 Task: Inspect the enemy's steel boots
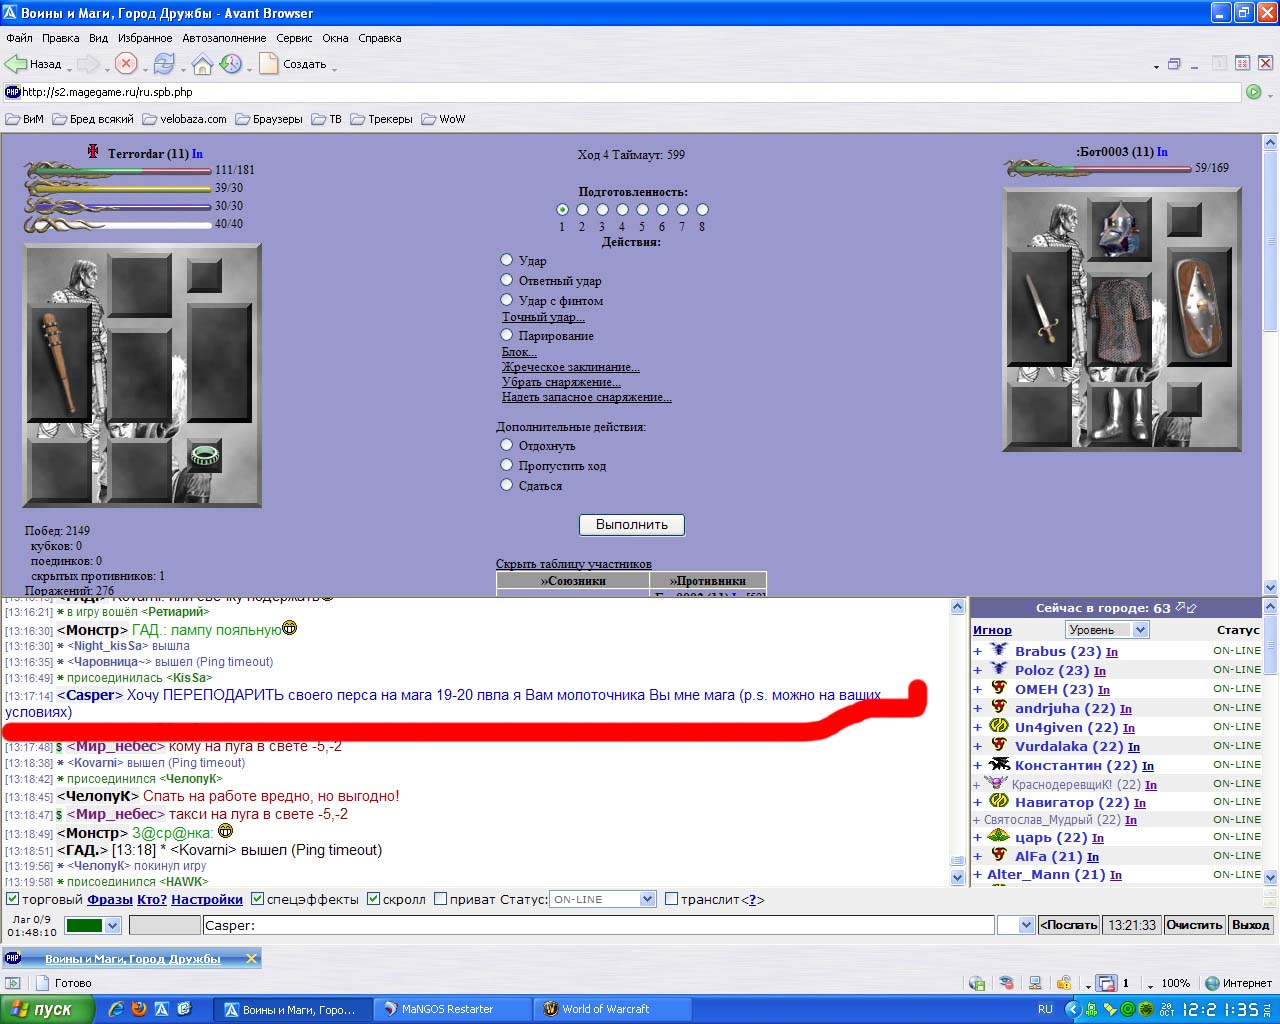pos(1119,414)
